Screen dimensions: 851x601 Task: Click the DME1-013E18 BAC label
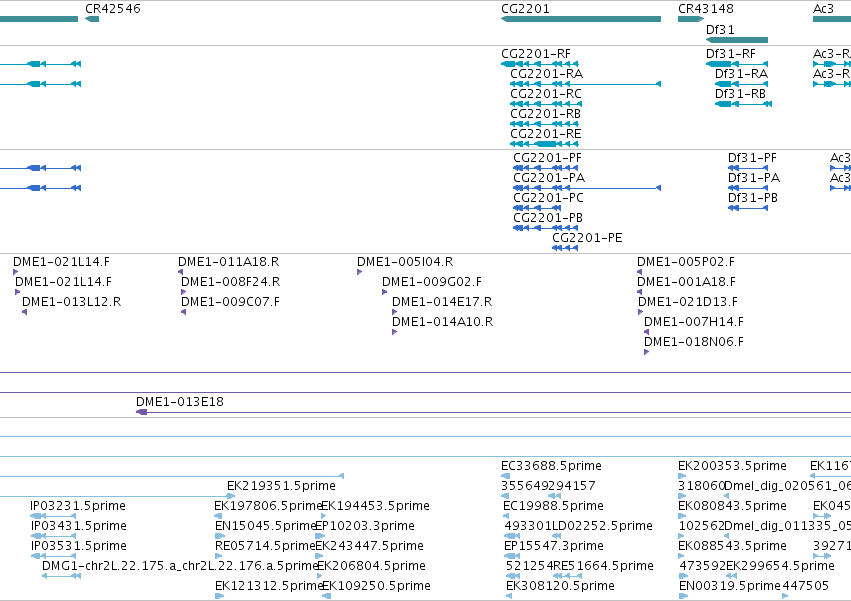coord(180,402)
